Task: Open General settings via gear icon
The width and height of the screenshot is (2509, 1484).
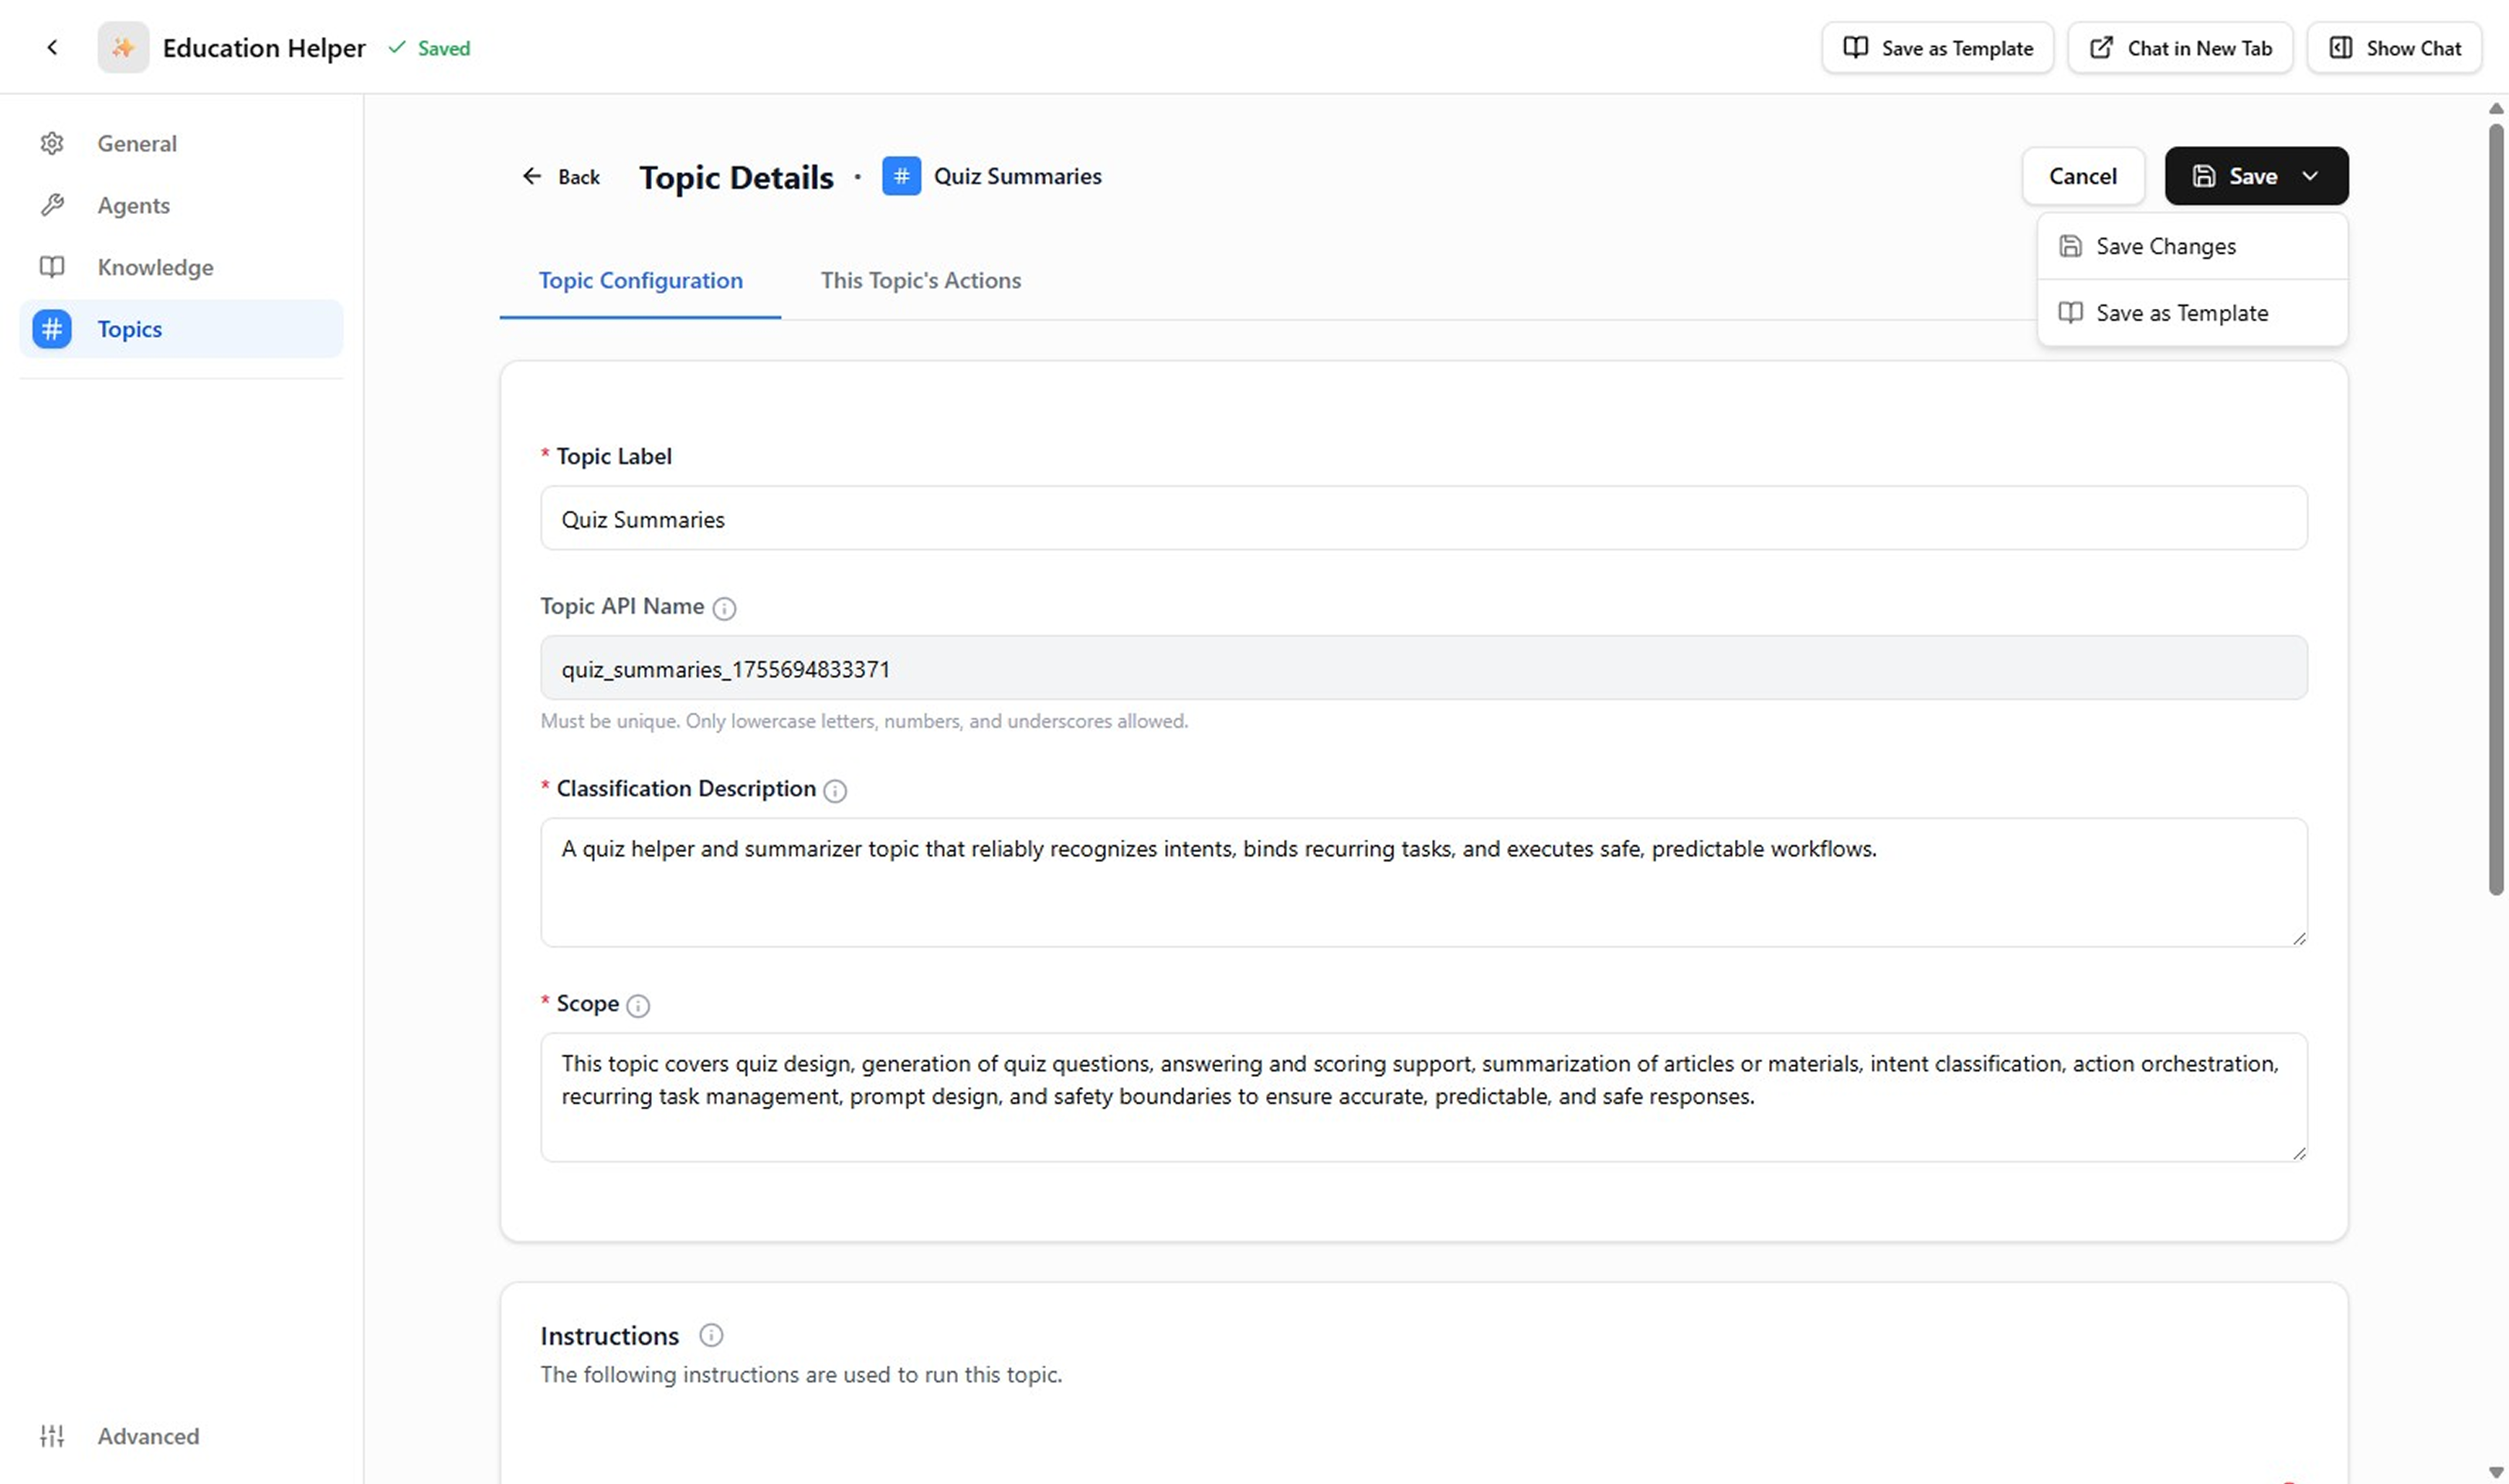Action: pyautogui.click(x=52, y=143)
